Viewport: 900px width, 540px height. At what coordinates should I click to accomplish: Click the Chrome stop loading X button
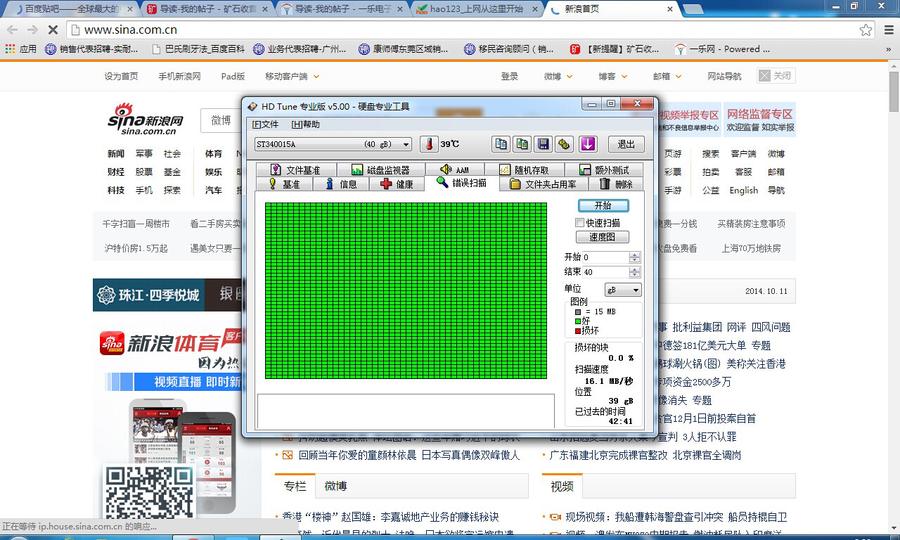click(52, 29)
